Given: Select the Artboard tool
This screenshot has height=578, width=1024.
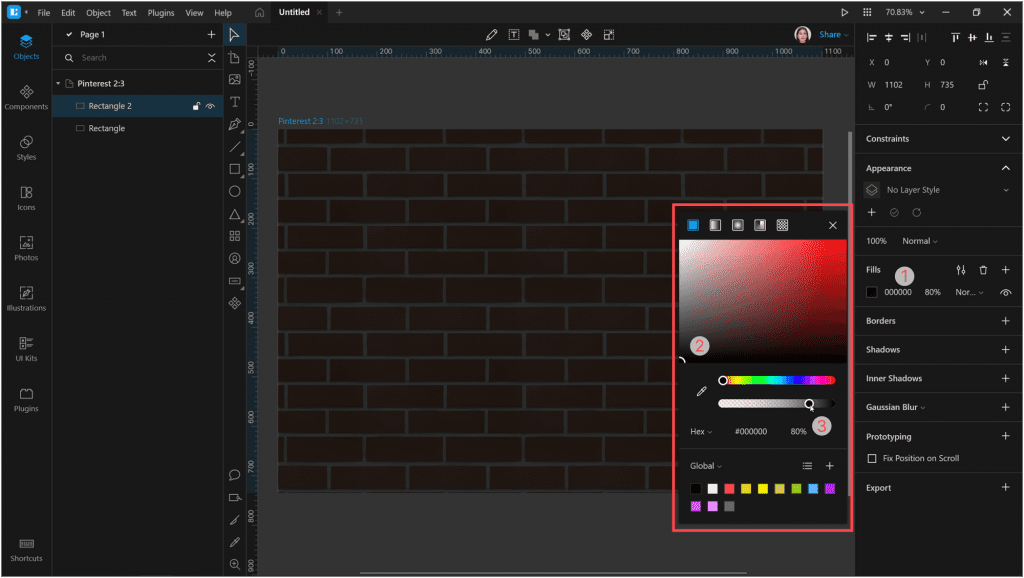Looking at the screenshot, I should tap(234, 57).
